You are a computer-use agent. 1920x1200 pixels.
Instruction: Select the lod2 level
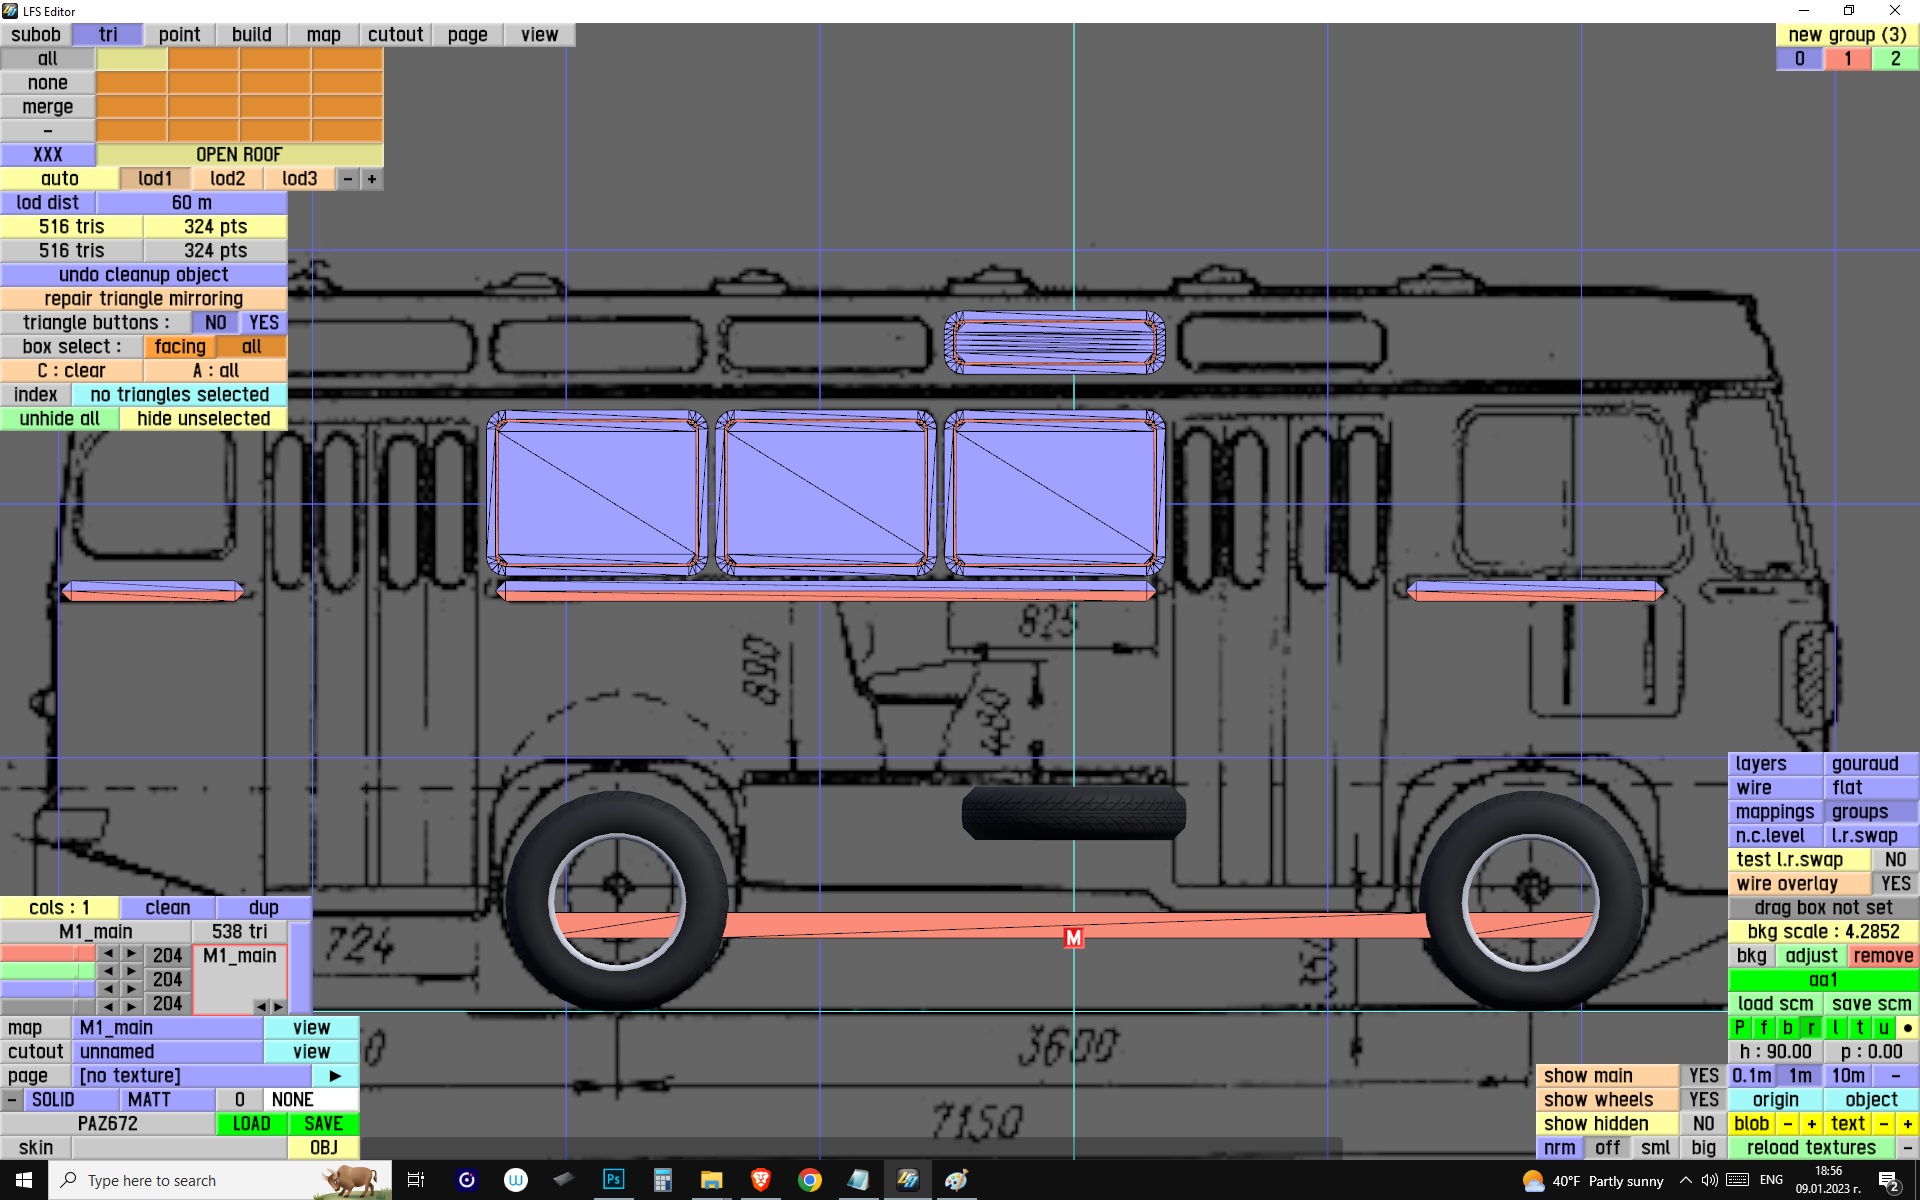[x=227, y=179]
